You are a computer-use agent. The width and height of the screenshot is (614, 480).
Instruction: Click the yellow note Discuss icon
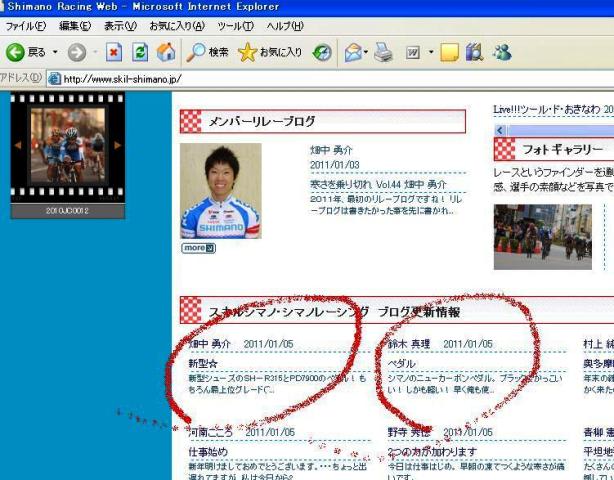click(450, 52)
